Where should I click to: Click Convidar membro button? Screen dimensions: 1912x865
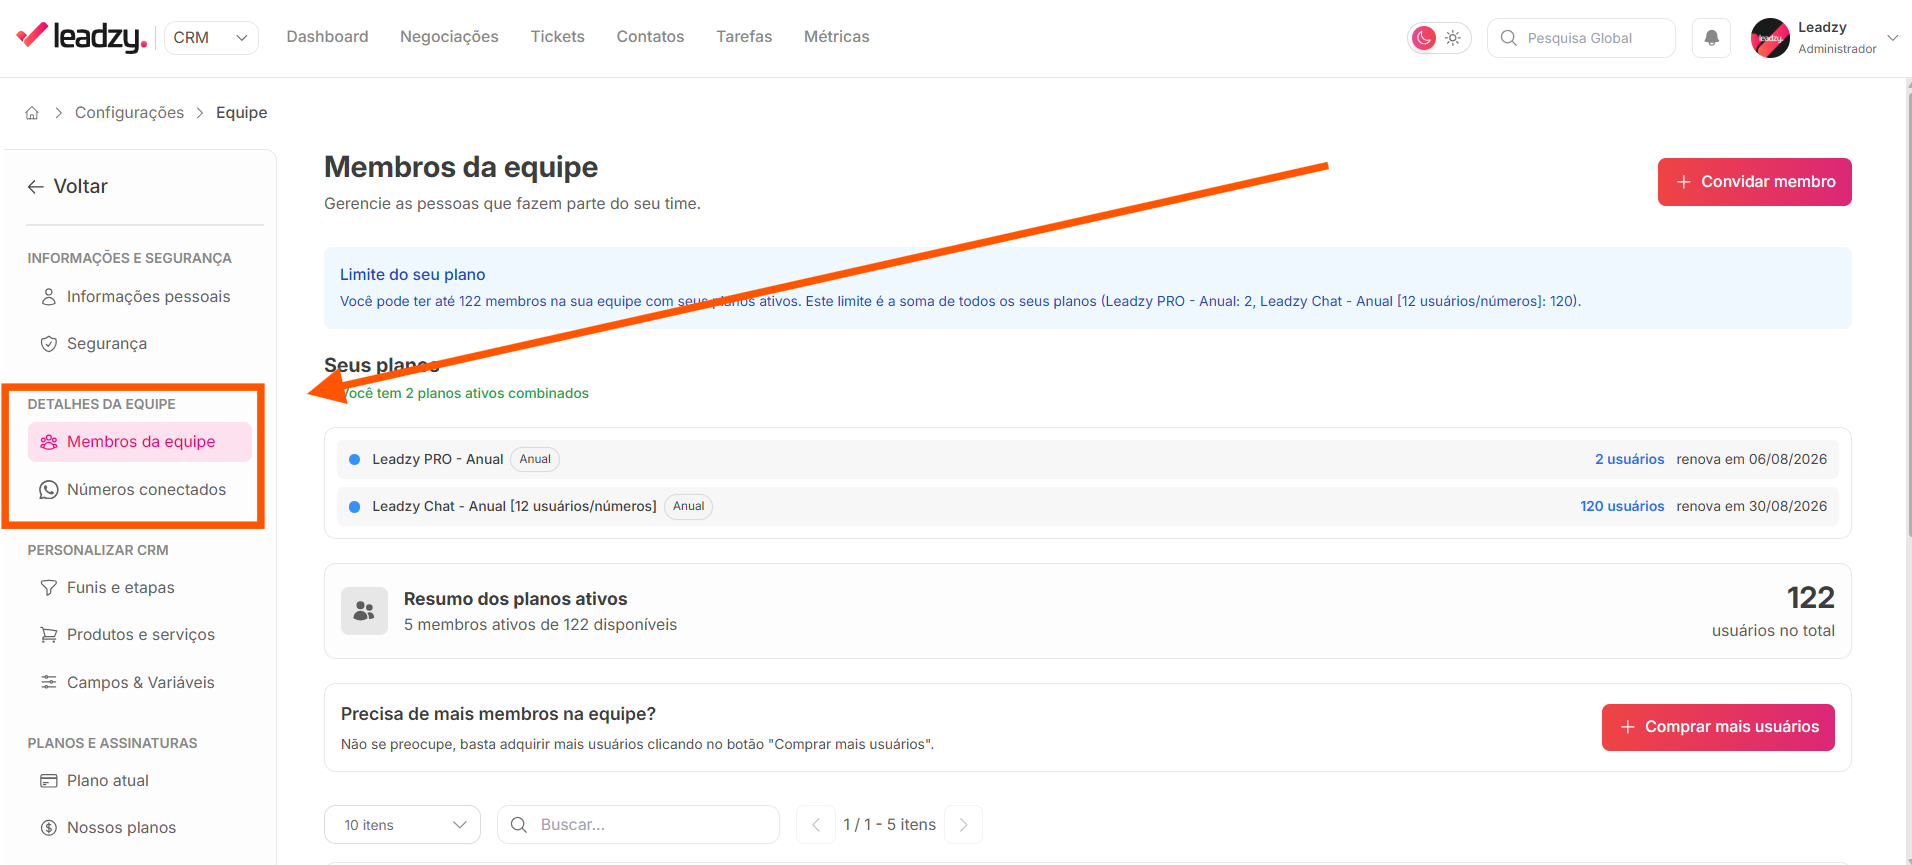1754,182
